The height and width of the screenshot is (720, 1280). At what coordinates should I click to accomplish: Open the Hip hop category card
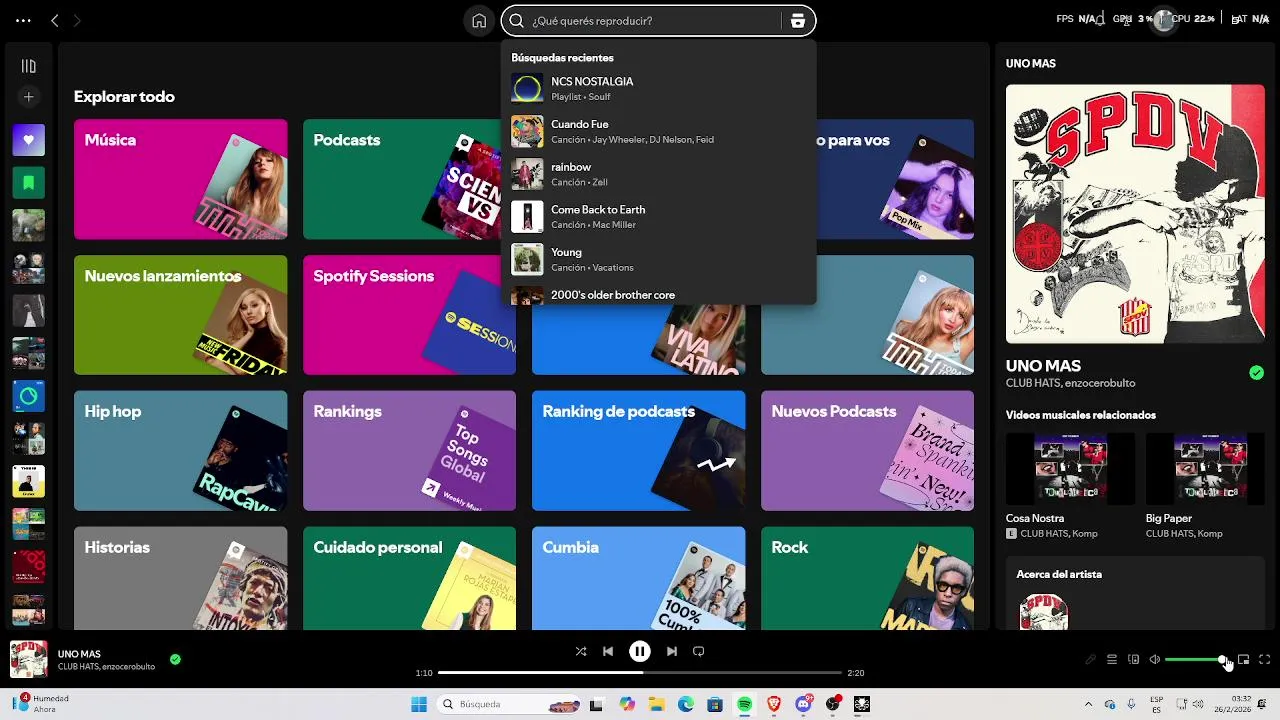(180, 451)
